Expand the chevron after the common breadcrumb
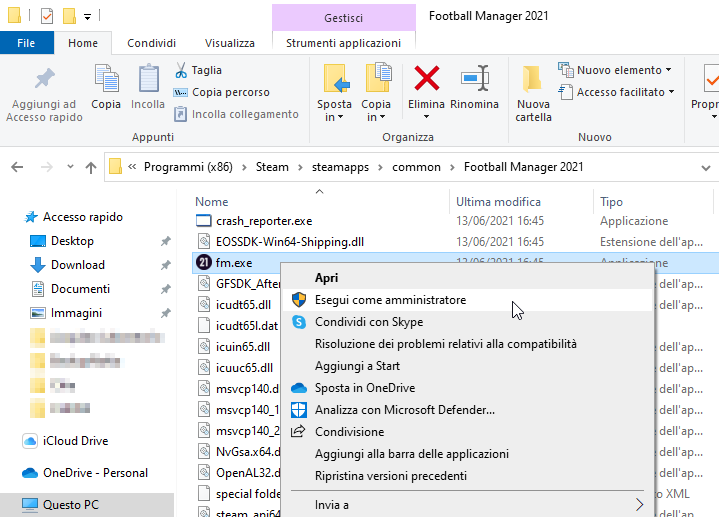 click(453, 167)
